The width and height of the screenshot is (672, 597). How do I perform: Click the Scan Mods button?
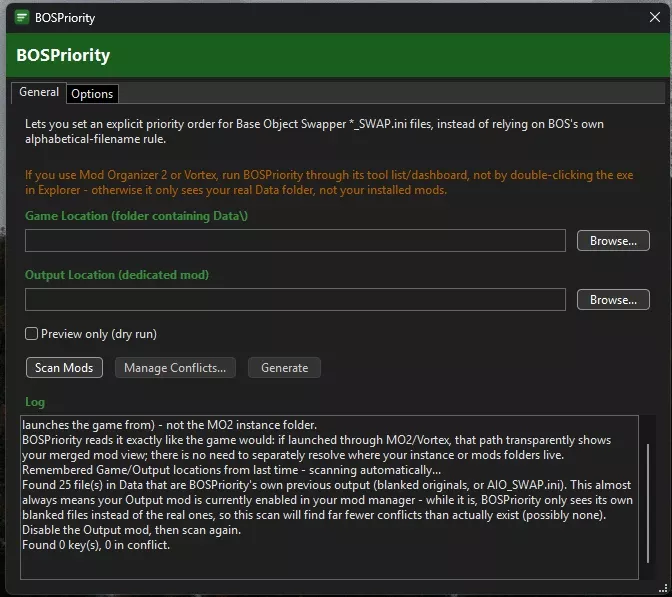(x=64, y=368)
